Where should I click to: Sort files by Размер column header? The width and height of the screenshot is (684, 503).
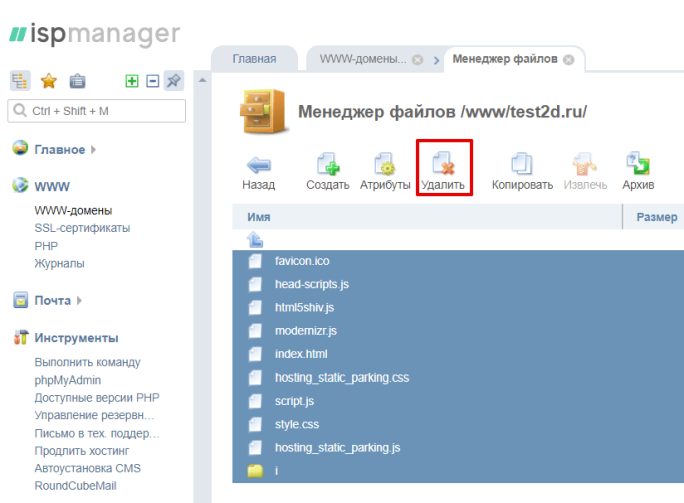[657, 217]
